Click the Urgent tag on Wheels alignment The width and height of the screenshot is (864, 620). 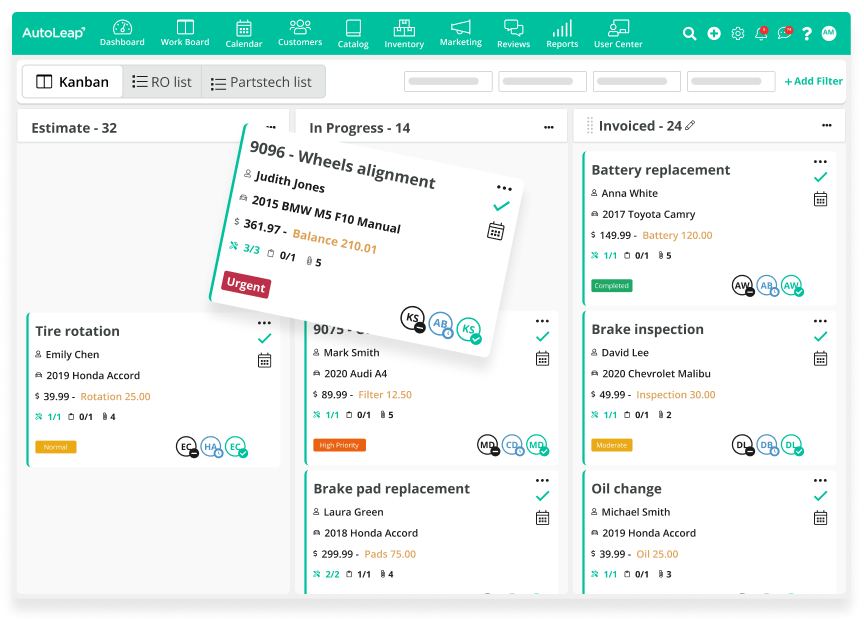(x=245, y=285)
